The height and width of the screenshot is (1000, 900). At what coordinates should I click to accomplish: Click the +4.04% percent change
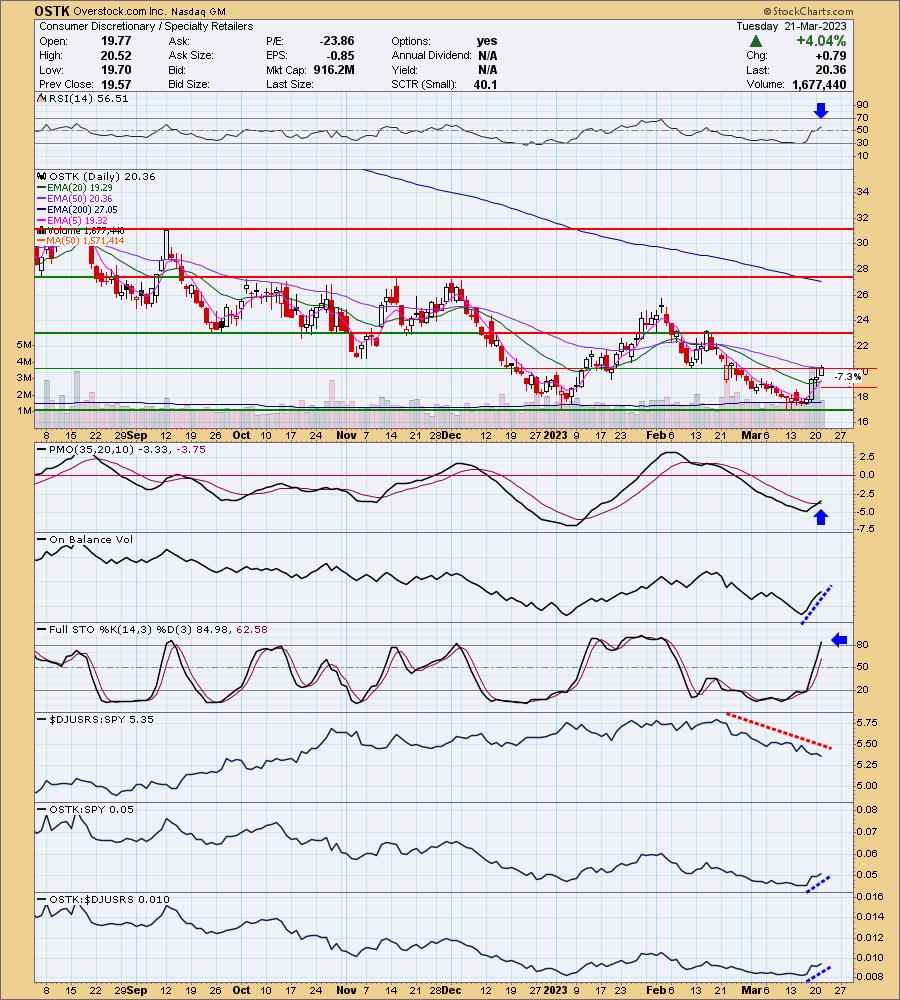821,41
